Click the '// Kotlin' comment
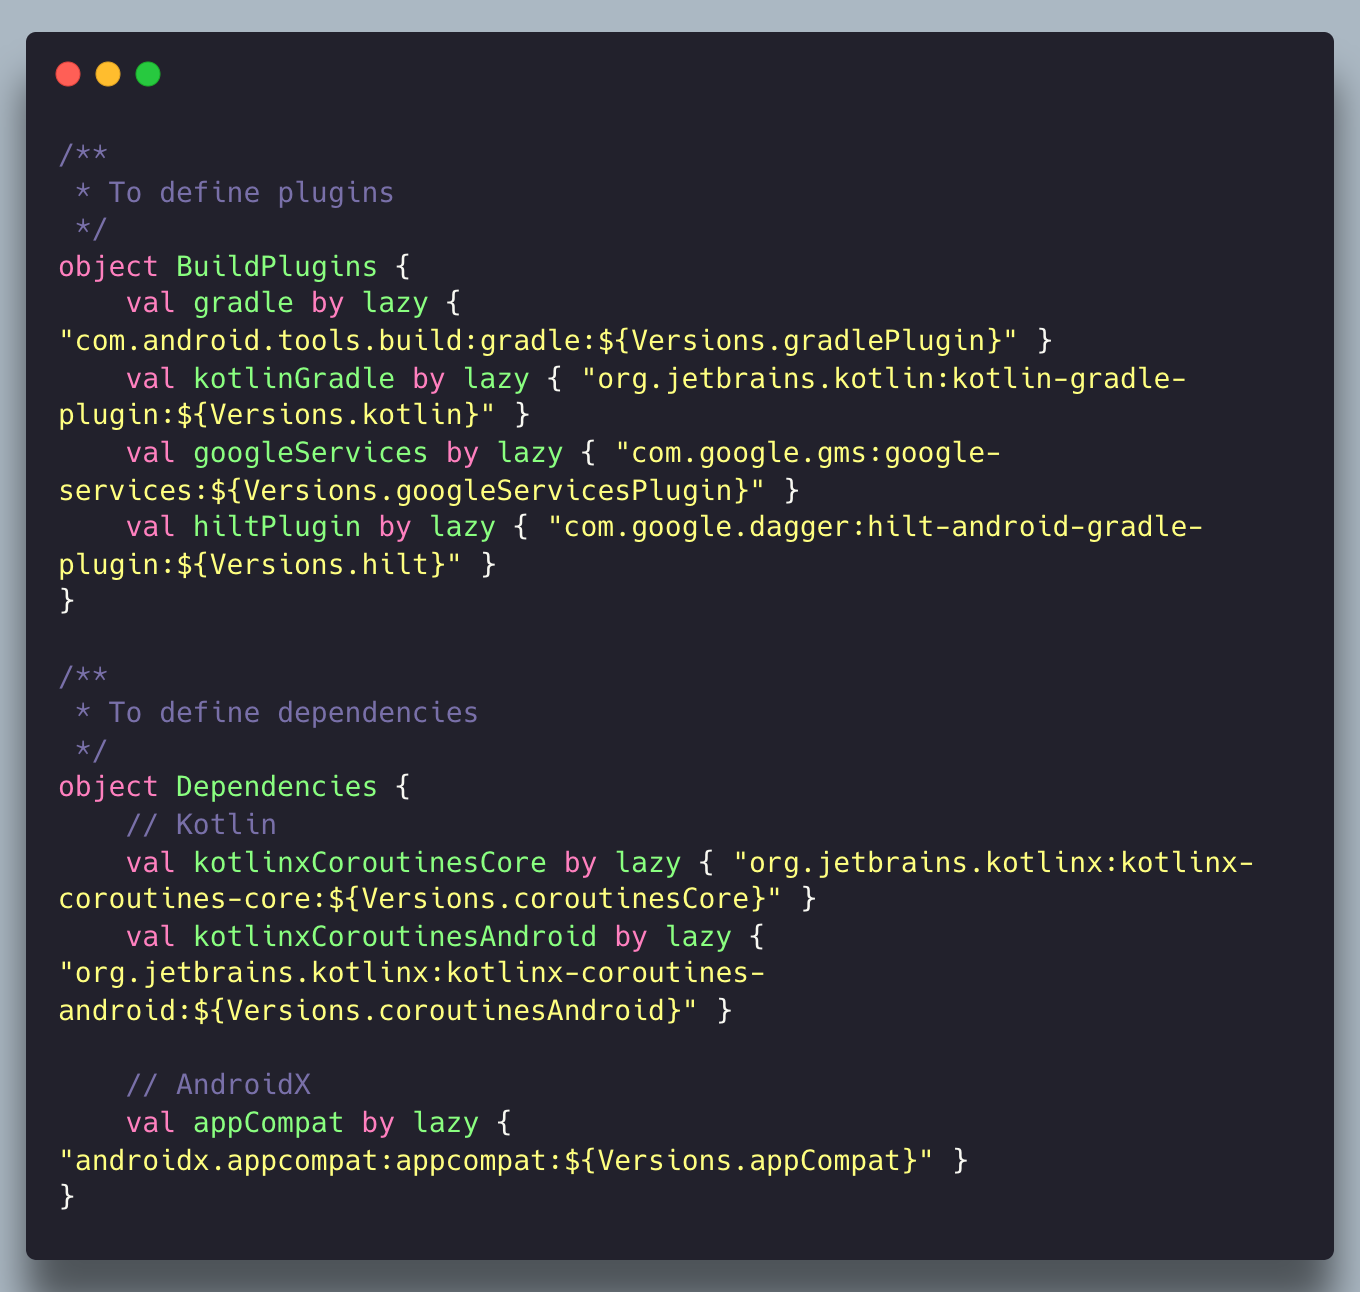Viewport: 1360px width, 1292px height. (x=201, y=824)
